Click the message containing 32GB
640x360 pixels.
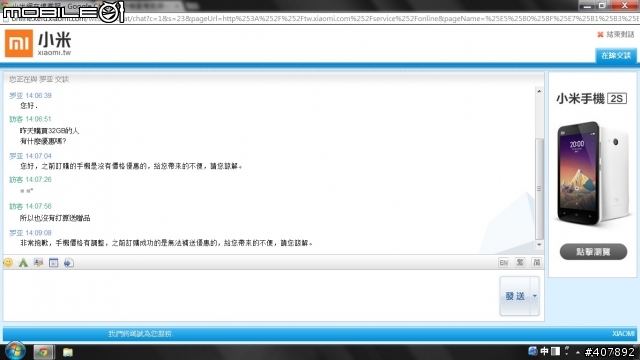[49, 131]
